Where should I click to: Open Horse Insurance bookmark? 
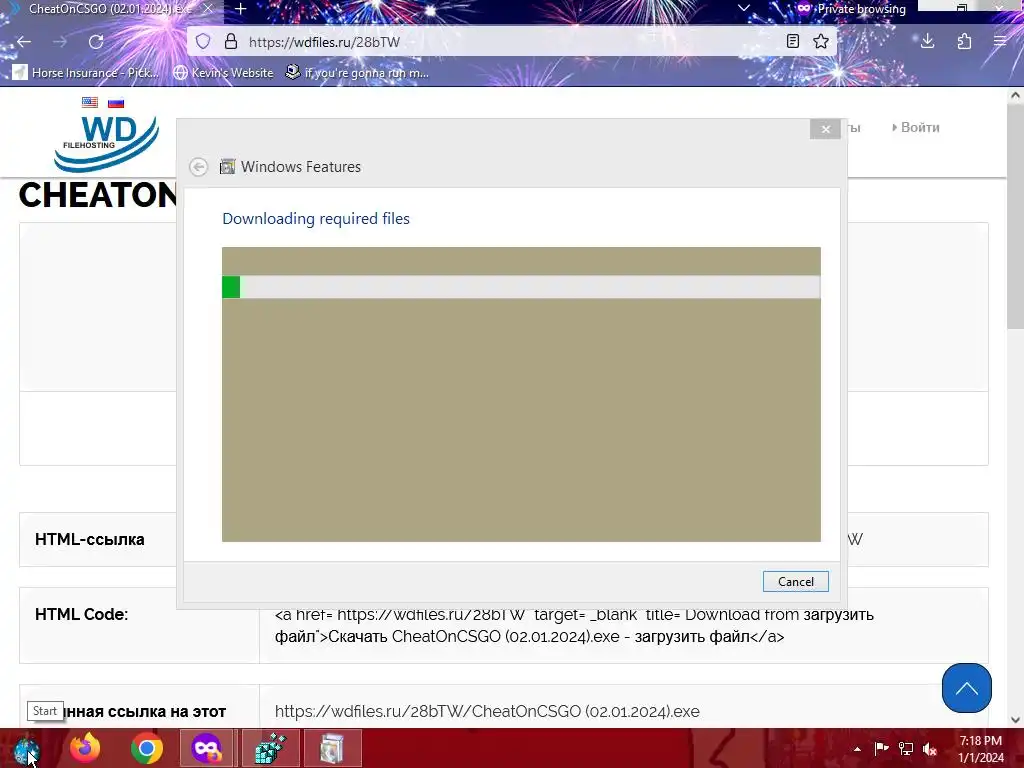tap(86, 72)
